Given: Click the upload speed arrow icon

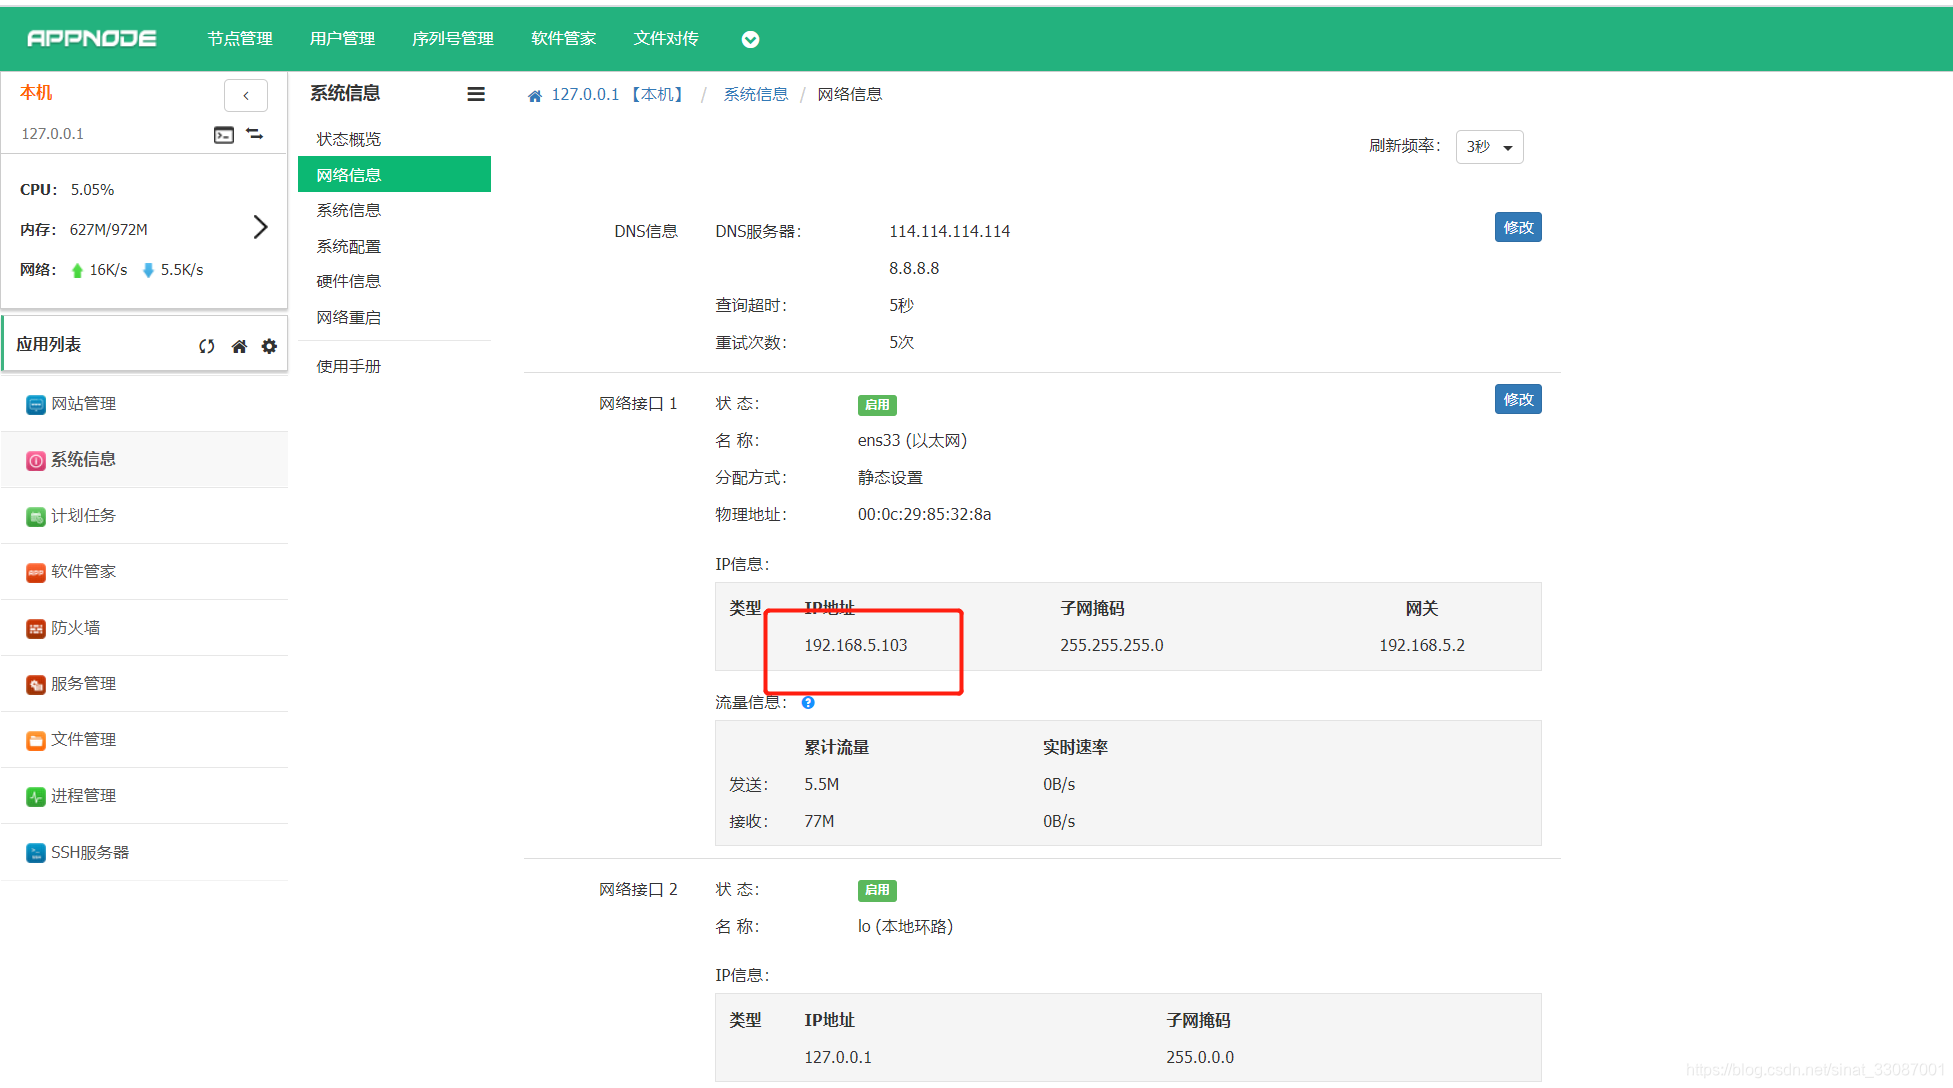Looking at the screenshot, I should 77,270.
